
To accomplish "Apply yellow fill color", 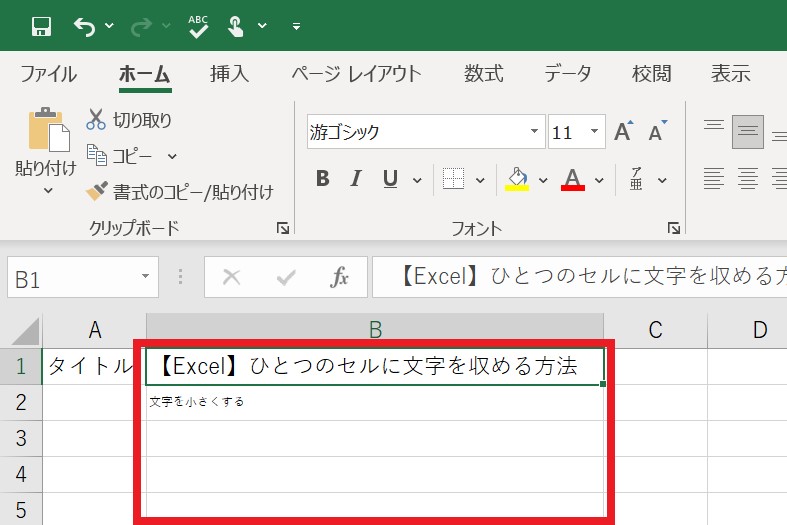I will pos(517,179).
